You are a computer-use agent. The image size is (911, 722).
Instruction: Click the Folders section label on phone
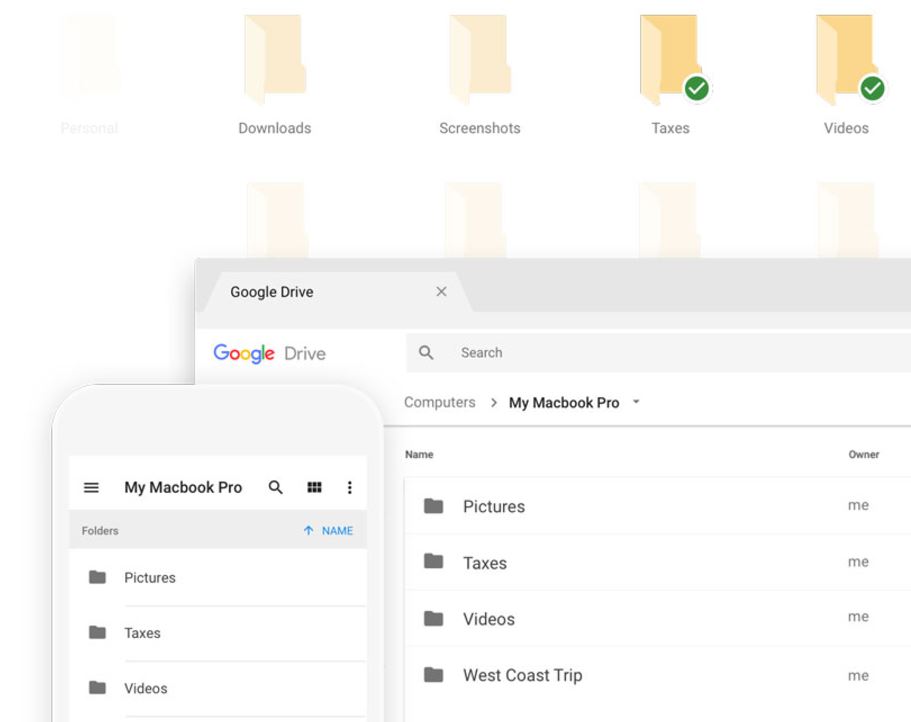coord(100,530)
